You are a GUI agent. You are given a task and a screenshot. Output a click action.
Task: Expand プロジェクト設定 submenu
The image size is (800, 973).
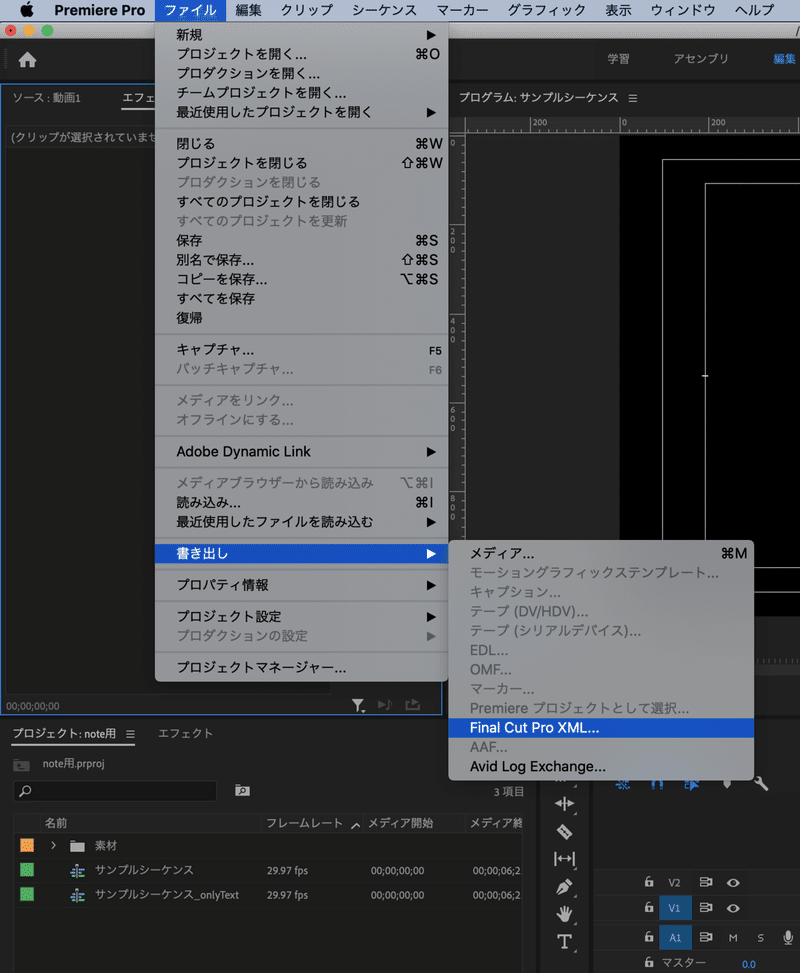click(x=431, y=617)
